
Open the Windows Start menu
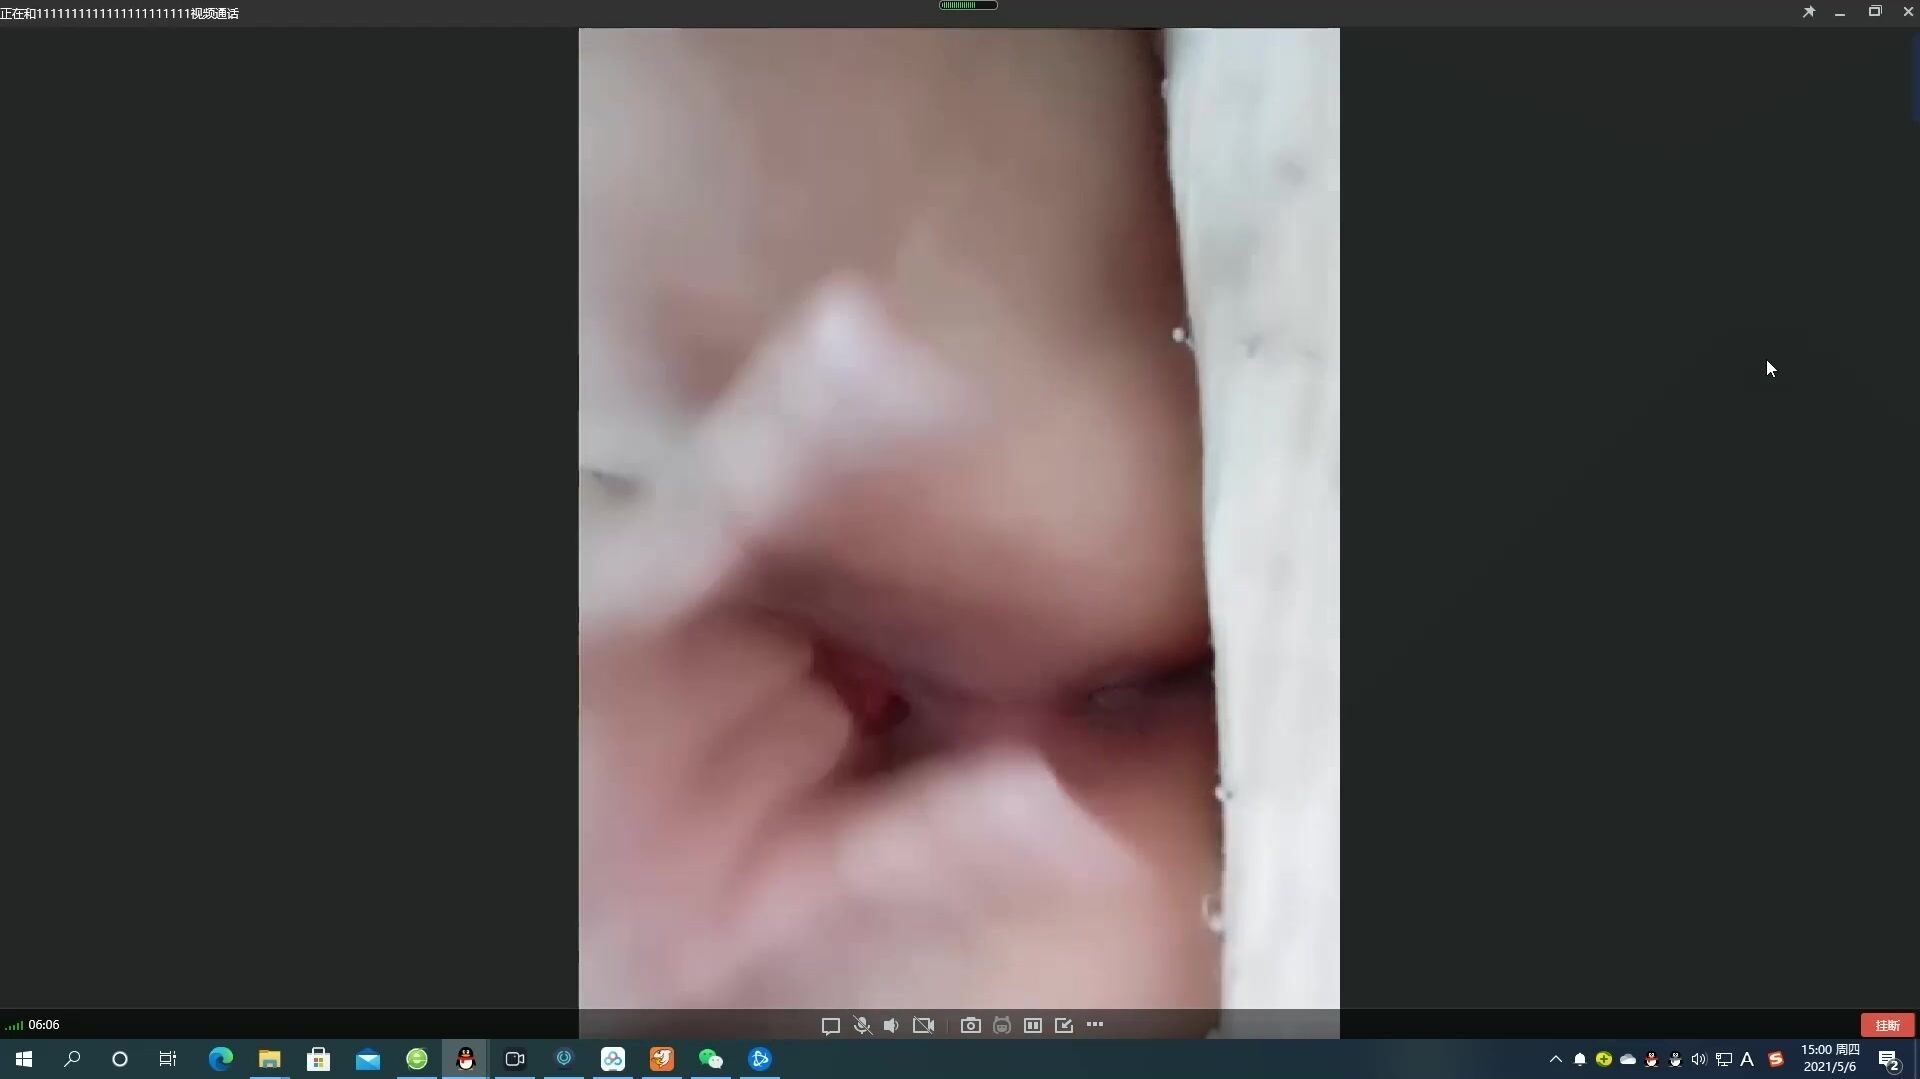(x=24, y=1059)
